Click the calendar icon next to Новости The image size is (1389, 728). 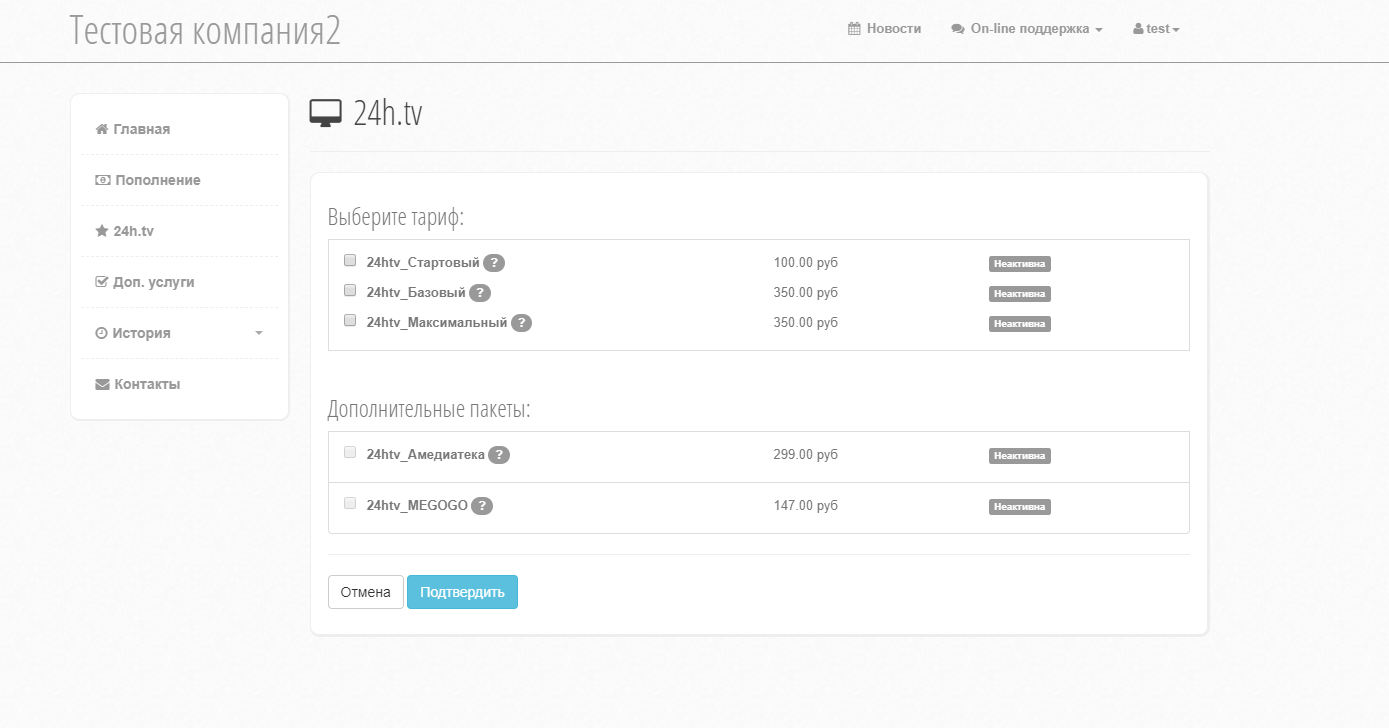click(854, 29)
